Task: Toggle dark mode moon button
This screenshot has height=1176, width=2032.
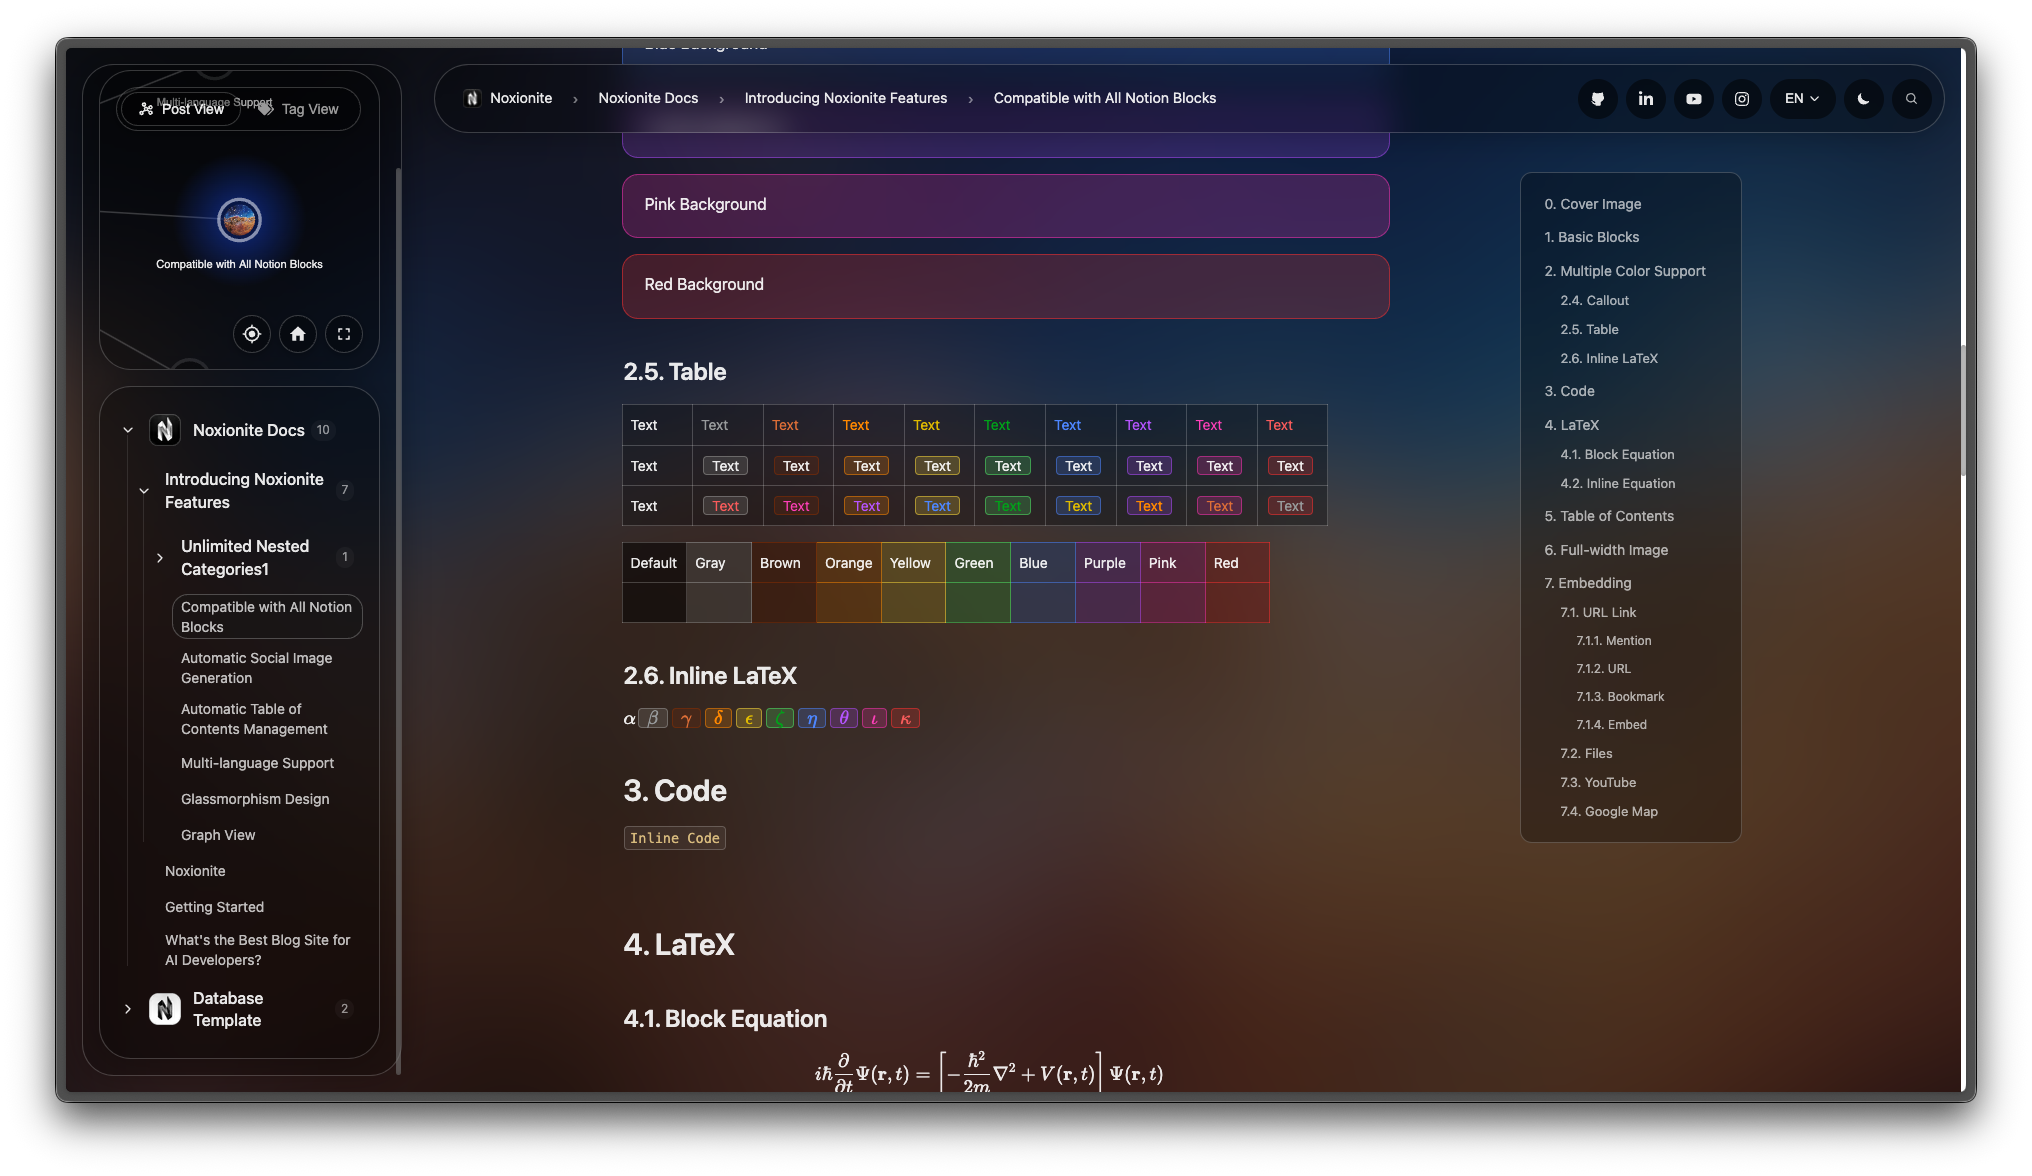Action: [x=1863, y=99]
